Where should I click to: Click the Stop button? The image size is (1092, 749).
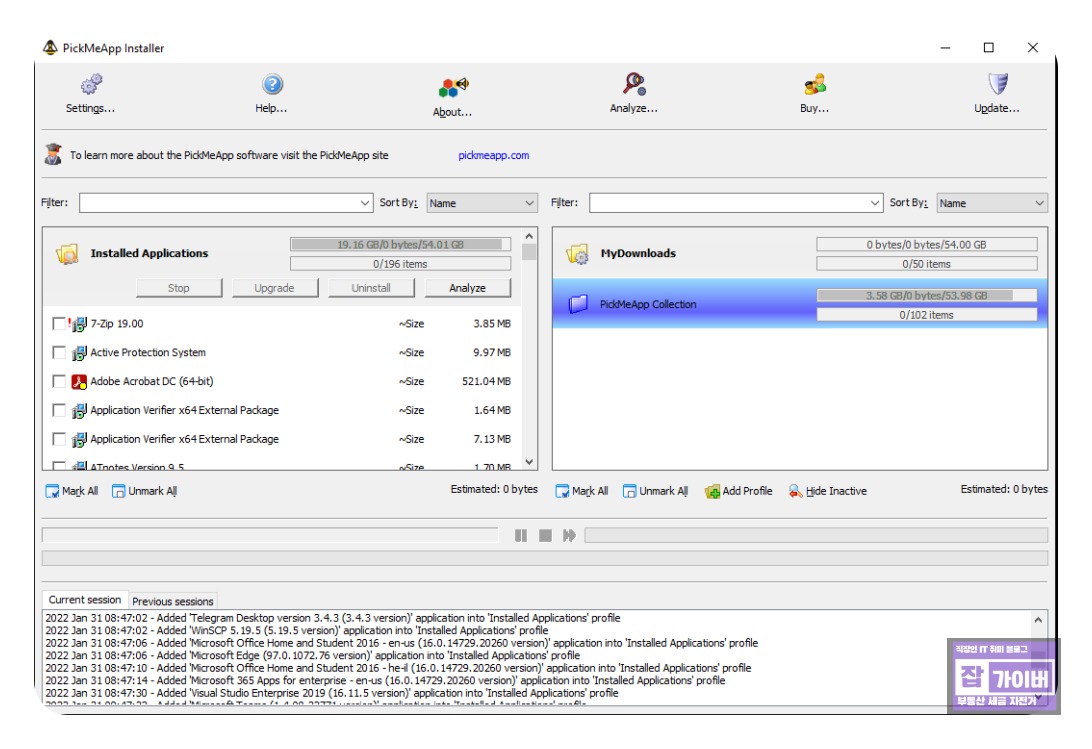(179, 288)
